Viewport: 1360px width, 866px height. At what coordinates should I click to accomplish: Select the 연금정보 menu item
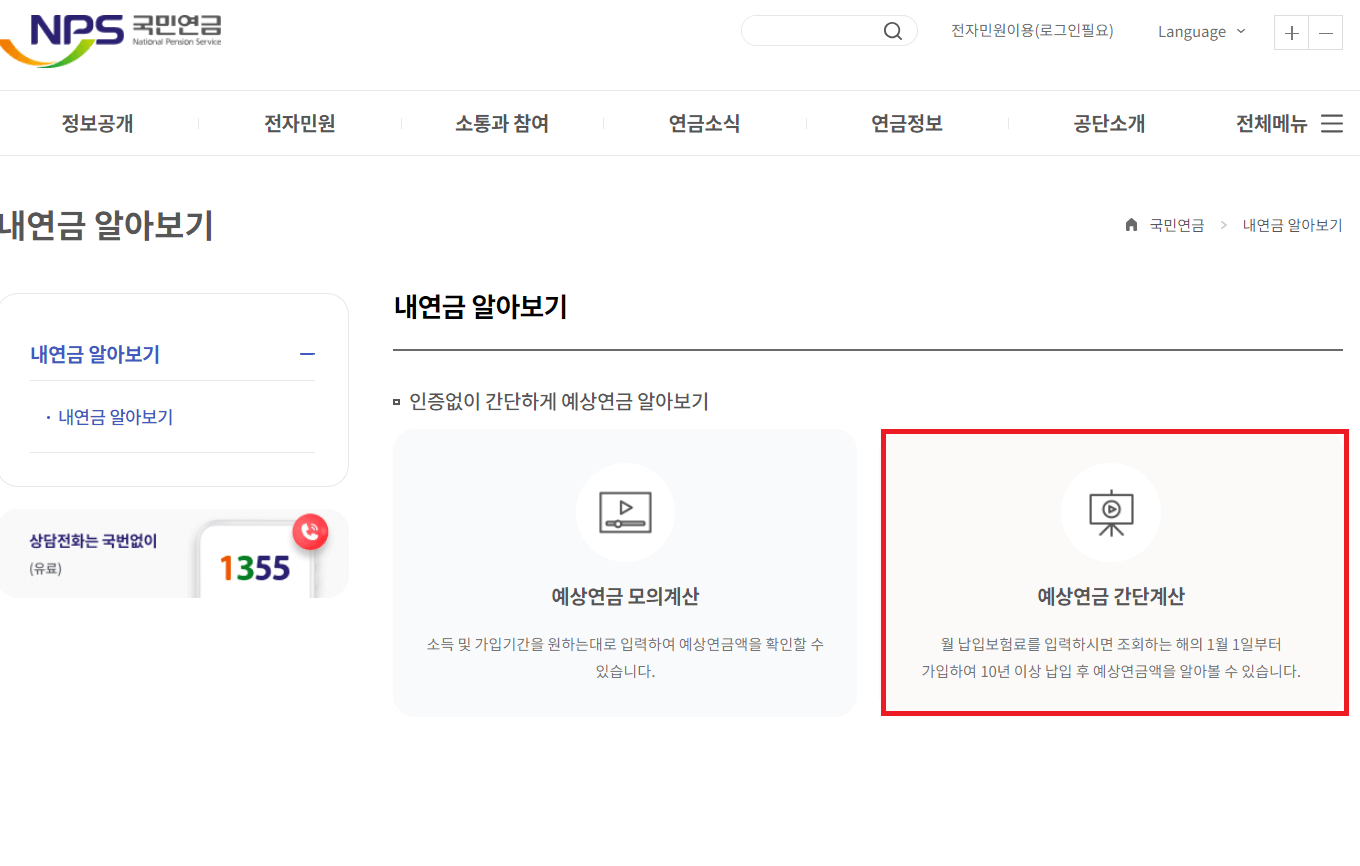point(906,123)
